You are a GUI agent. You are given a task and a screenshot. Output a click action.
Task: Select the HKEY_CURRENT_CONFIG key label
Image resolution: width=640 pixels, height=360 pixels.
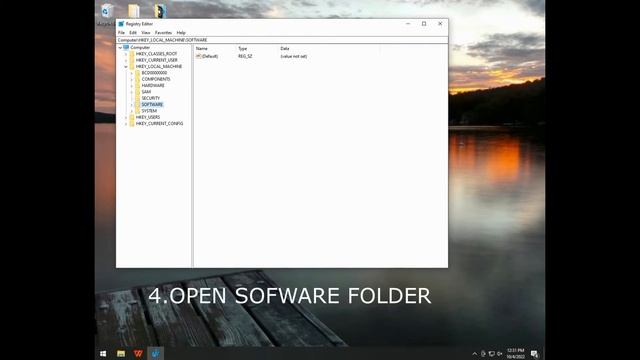[x=160, y=123]
